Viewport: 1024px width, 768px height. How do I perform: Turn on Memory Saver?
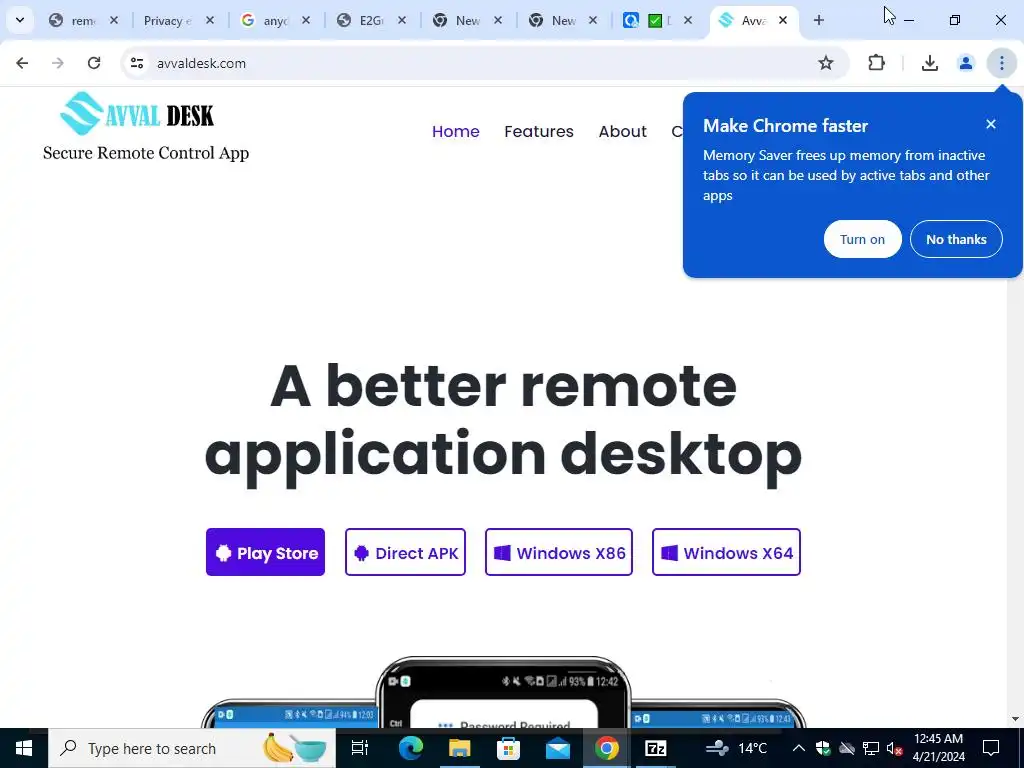[863, 239]
